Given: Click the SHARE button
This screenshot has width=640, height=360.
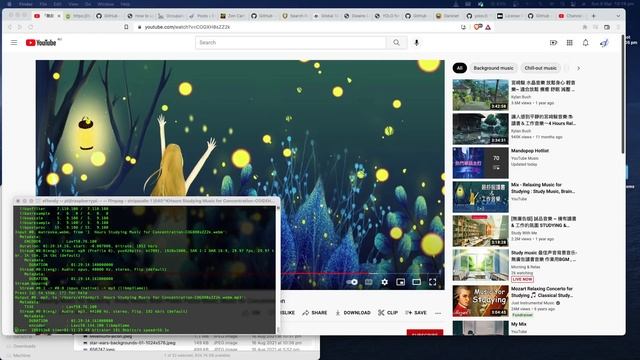Looking at the screenshot, I should click(x=315, y=313).
